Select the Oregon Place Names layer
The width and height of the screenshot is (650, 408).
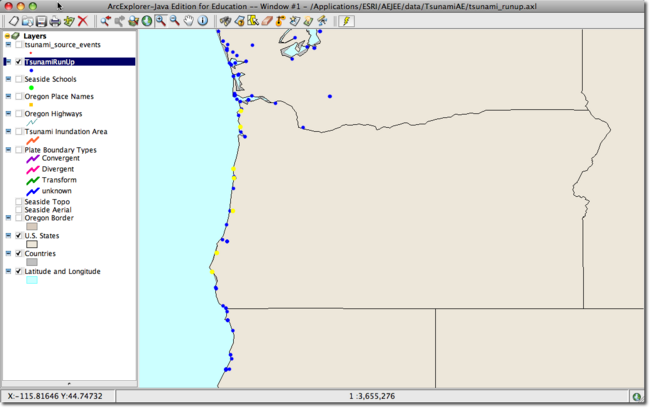click(x=59, y=96)
